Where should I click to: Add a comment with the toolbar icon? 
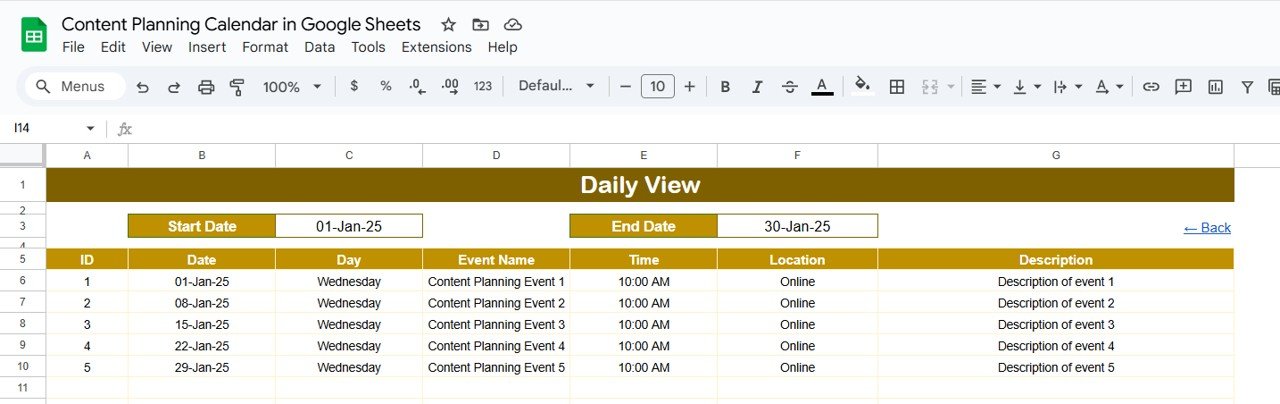(1183, 87)
